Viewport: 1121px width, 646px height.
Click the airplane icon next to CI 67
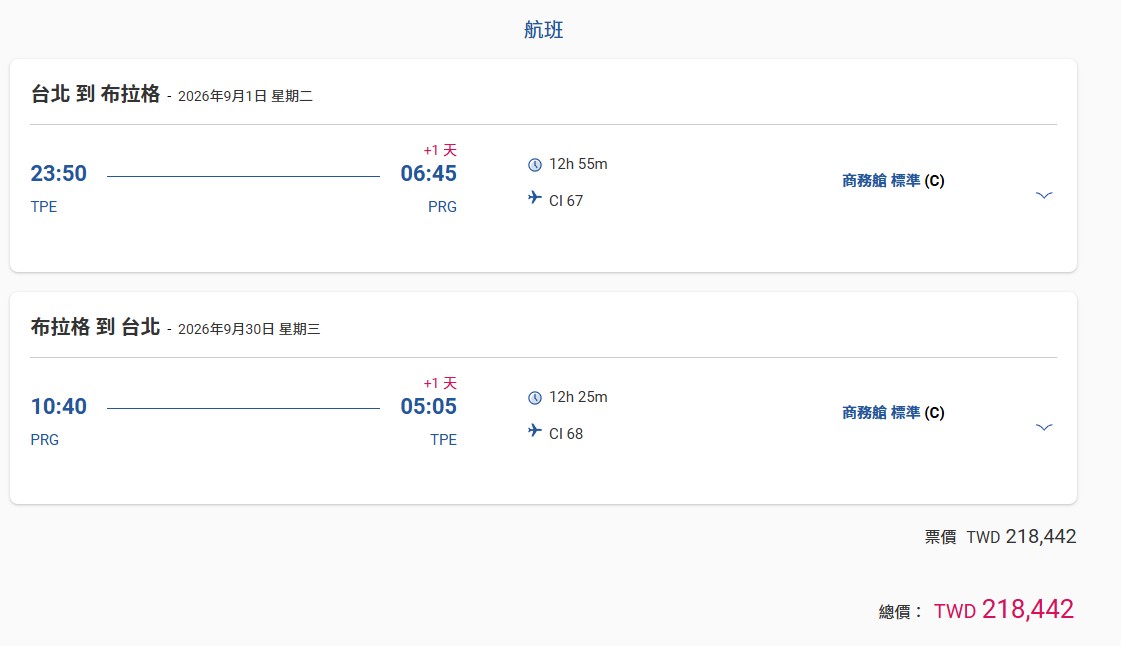click(535, 198)
